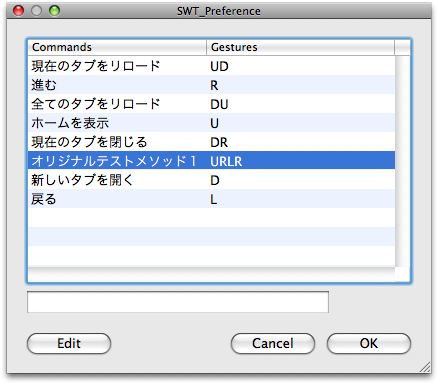Click the Edit button
The height and width of the screenshot is (384, 438).
69,343
